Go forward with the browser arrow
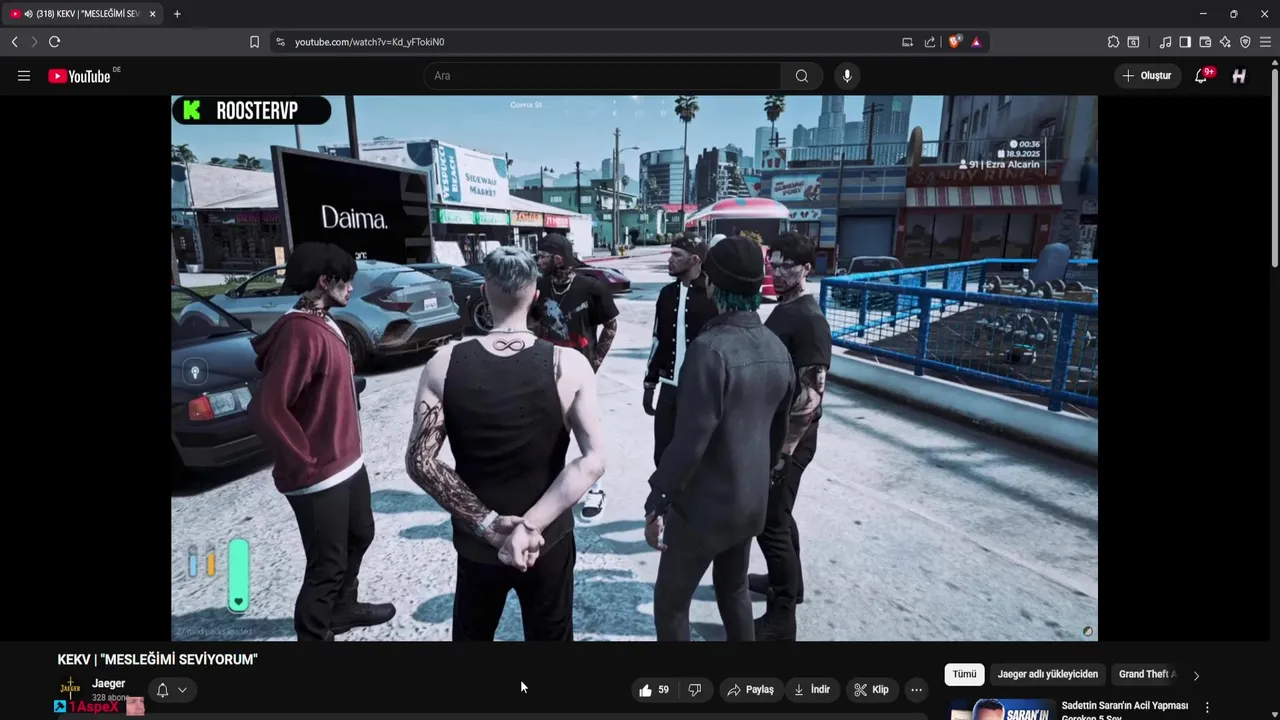Image resolution: width=1280 pixels, height=720 pixels. point(34,42)
